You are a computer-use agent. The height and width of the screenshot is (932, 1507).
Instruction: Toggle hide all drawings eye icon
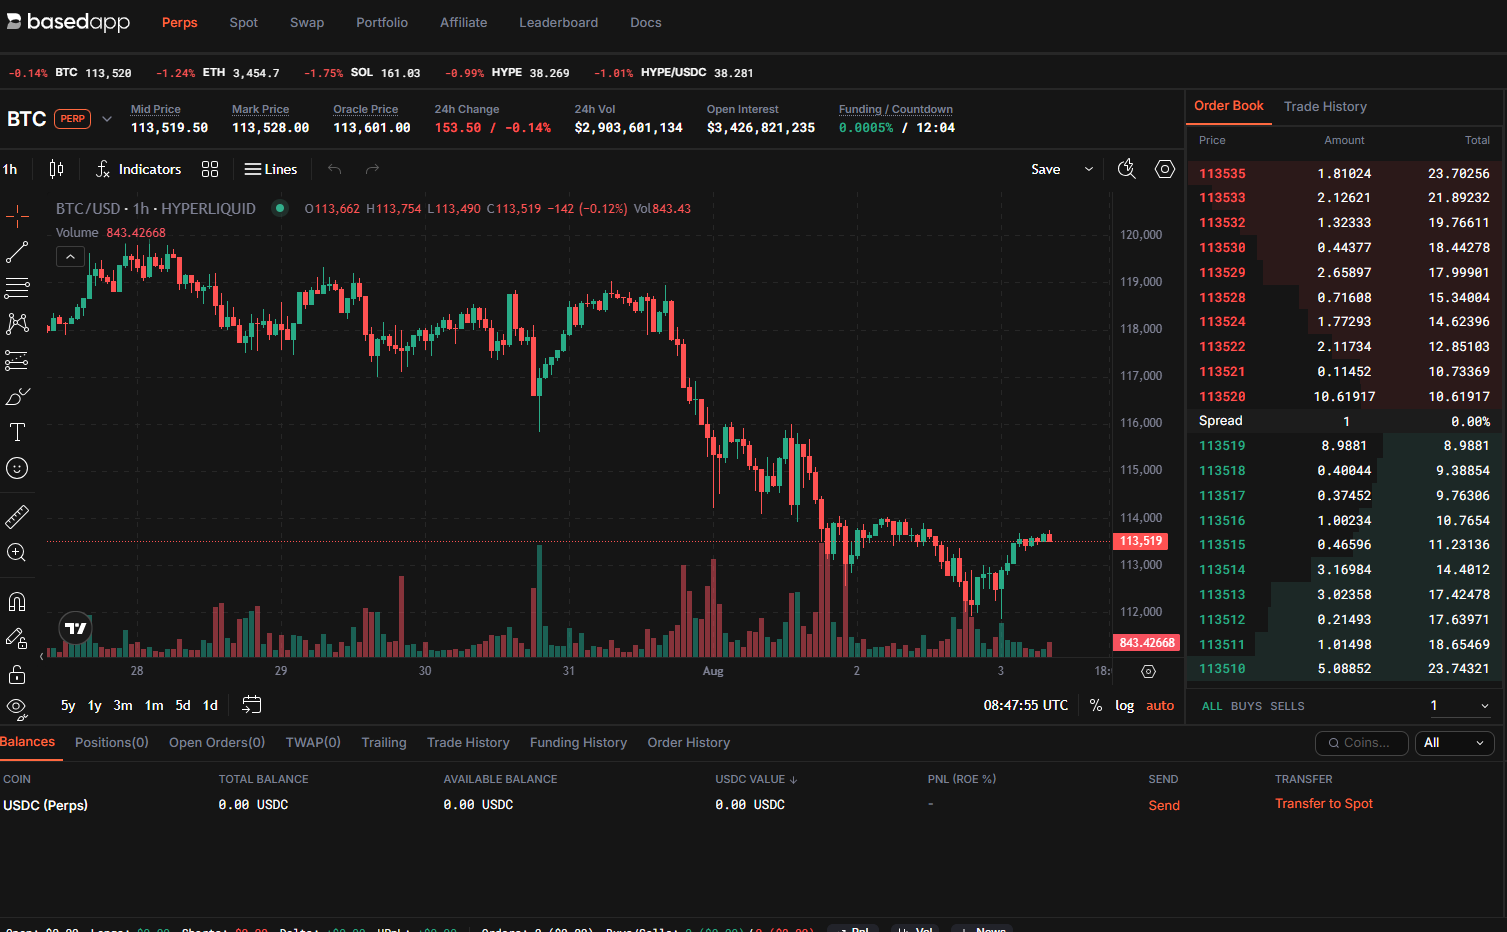[17, 708]
